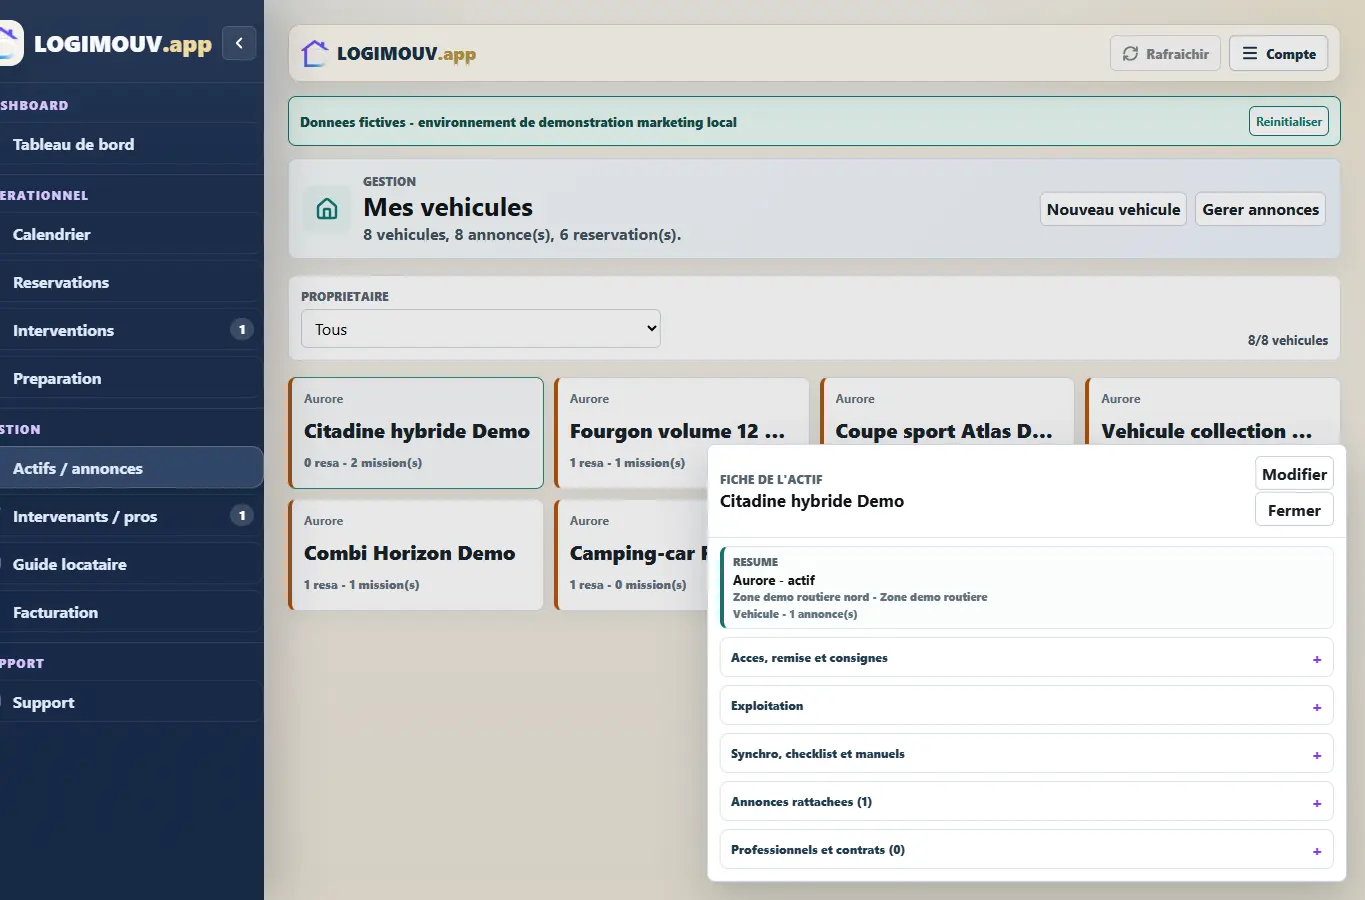Go to Tableau de bord
The height and width of the screenshot is (900, 1365).
[x=130, y=144]
